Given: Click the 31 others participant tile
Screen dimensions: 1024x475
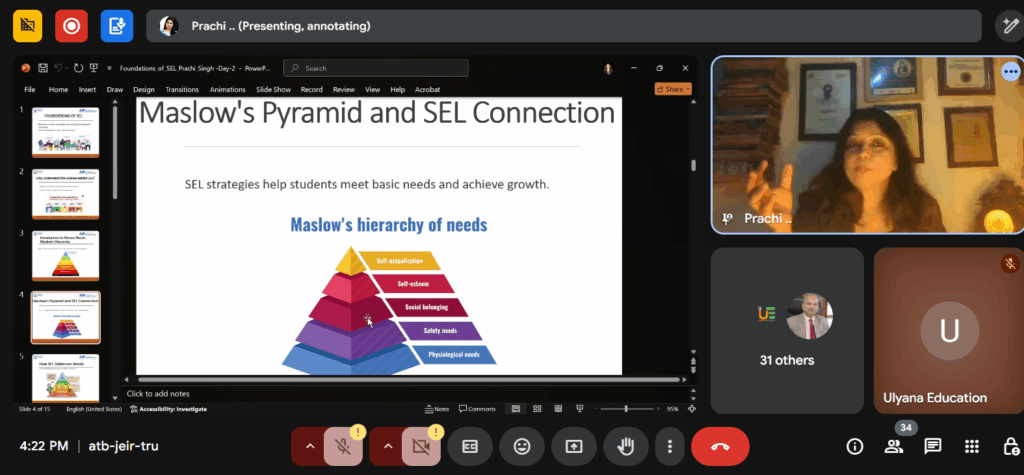Looking at the screenshot, I should pyautogui.click(x=787, y=330).
